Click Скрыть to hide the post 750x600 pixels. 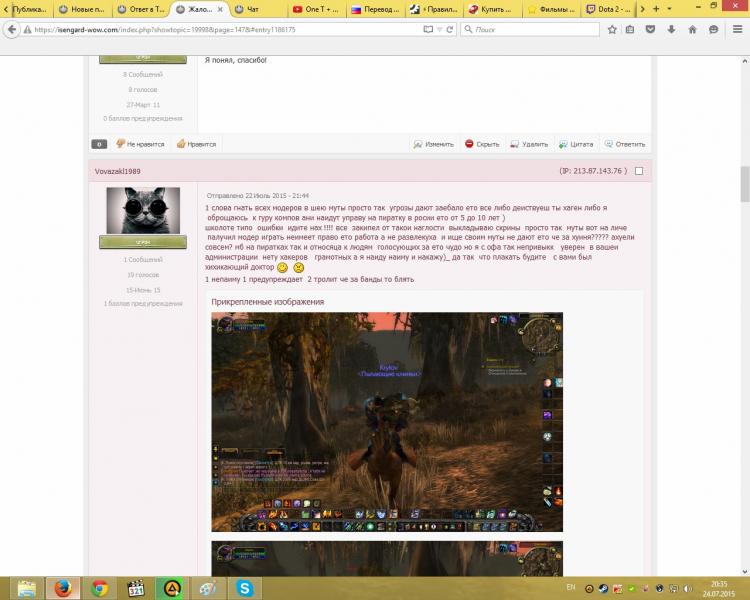click(482, 144)
